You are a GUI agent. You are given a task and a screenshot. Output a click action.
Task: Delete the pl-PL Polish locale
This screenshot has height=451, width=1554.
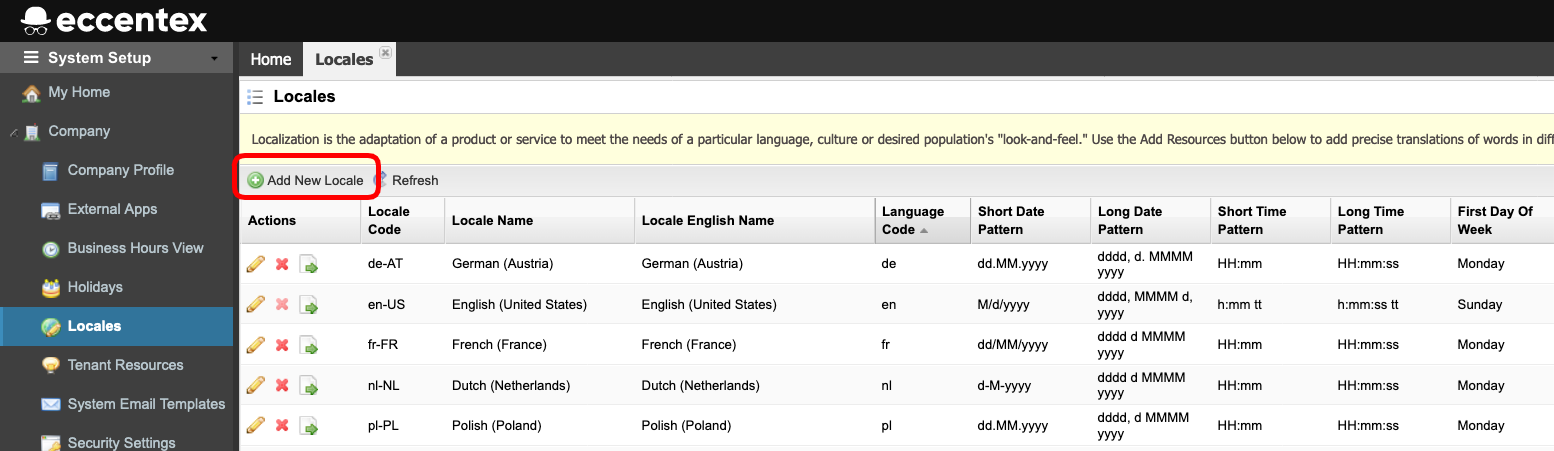click(x=282, y=425)
